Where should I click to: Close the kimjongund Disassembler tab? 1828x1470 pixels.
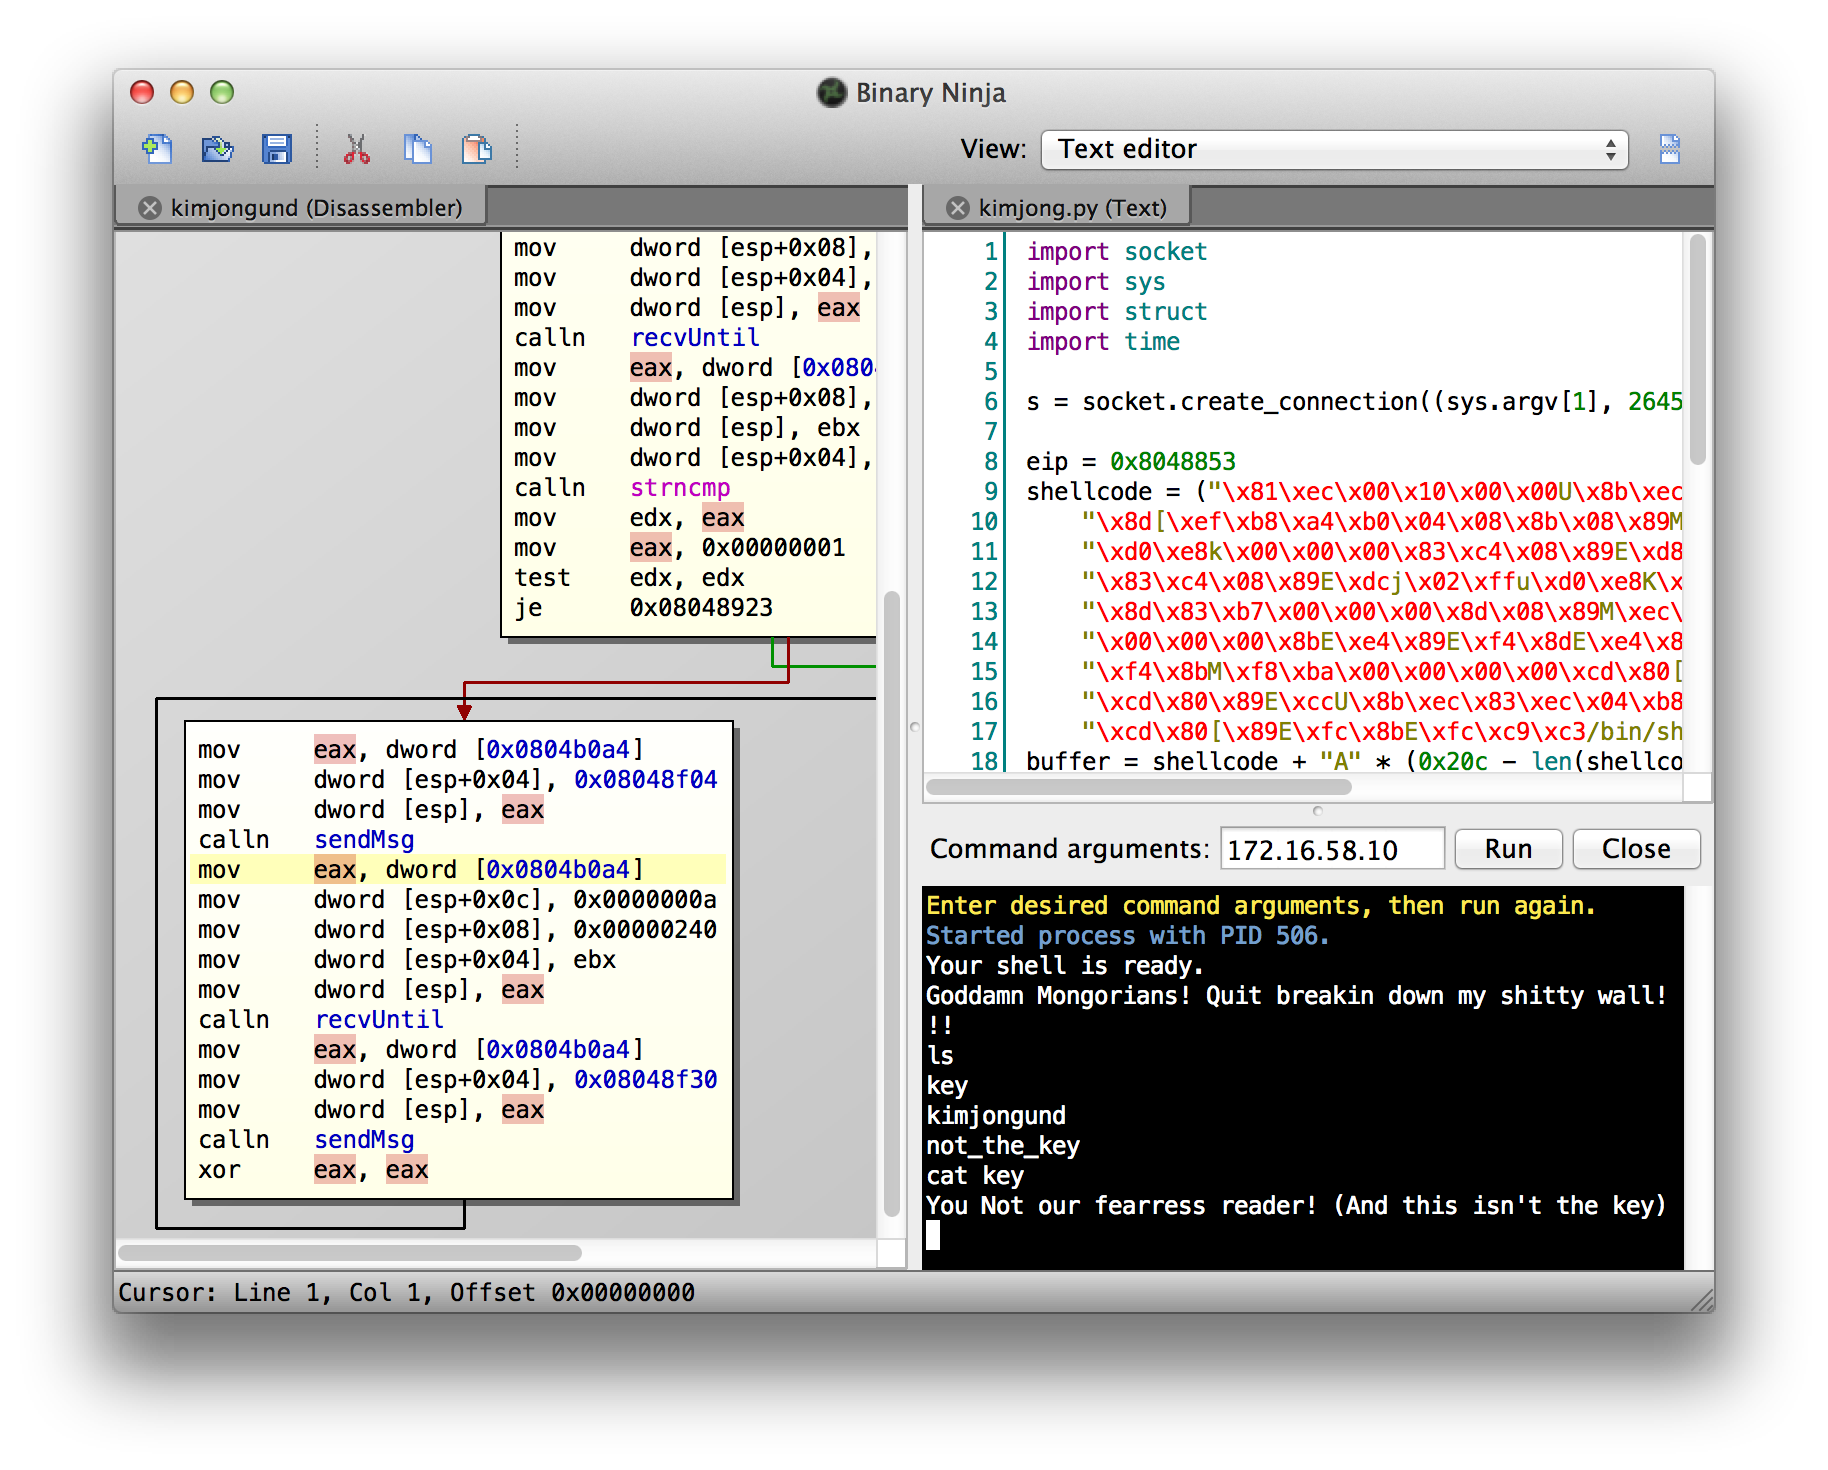[x=150, y=208]
